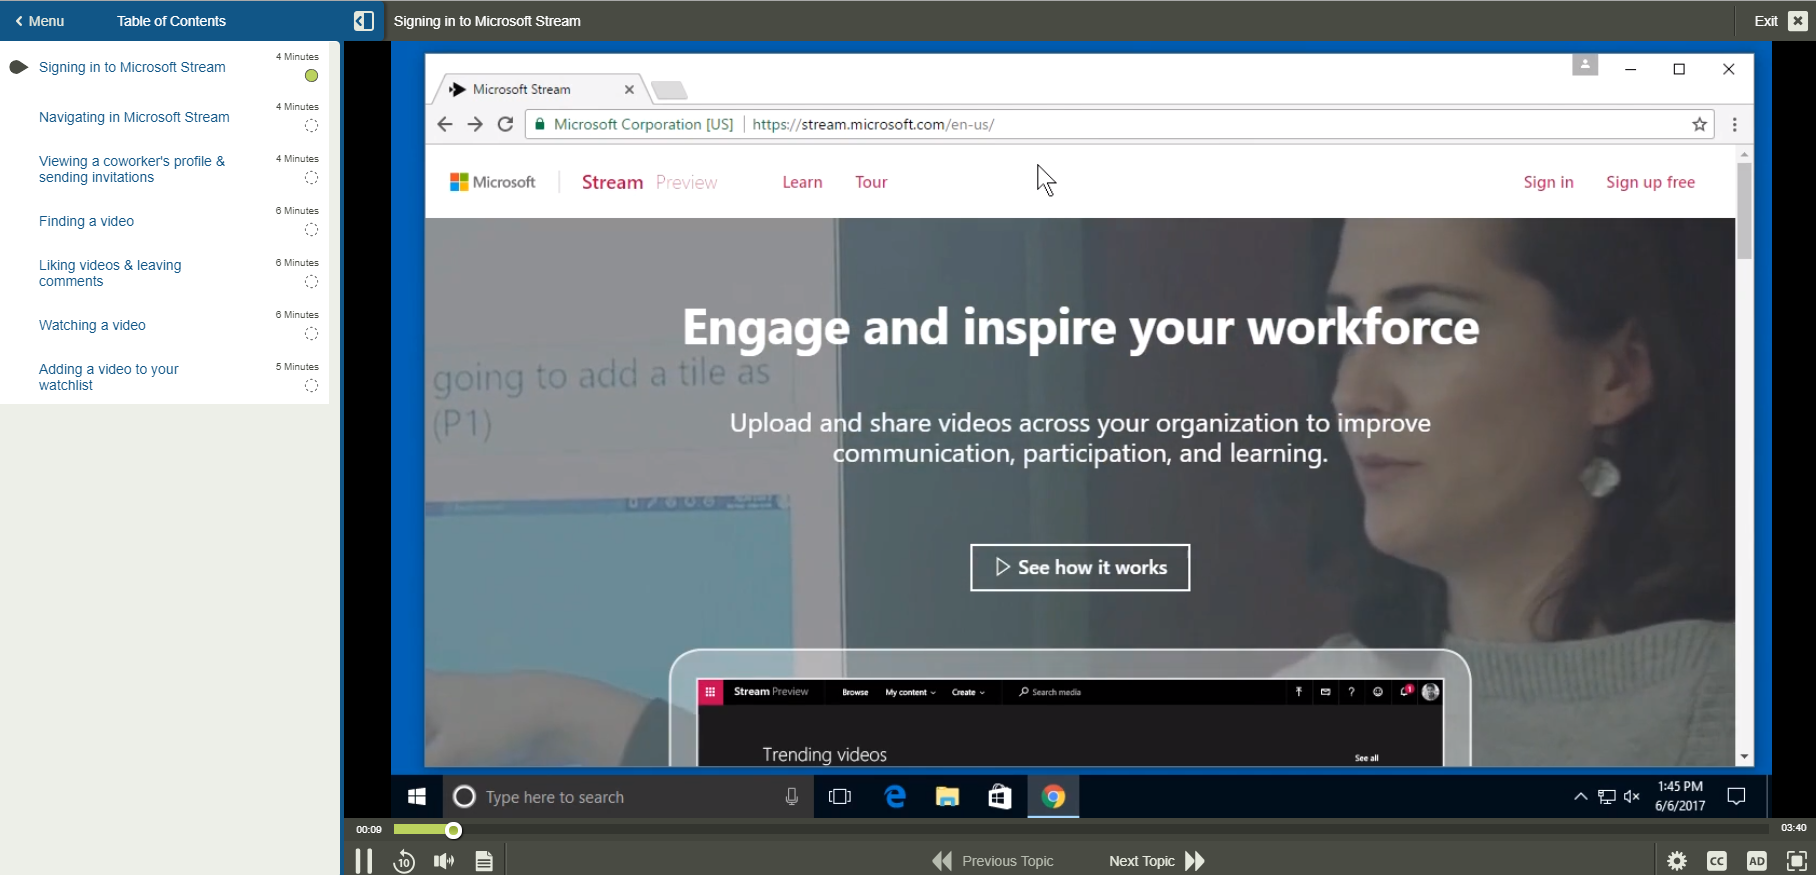Open Microsoft Edge from taskbar
Screen dimensions: 1816x875
(x=895, y=796)
